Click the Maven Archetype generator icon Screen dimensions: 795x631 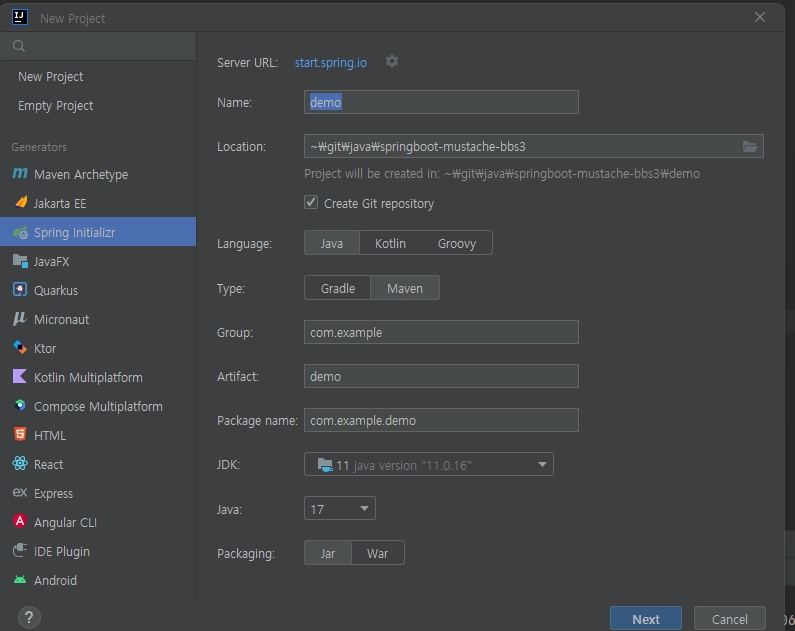(20, 174)
